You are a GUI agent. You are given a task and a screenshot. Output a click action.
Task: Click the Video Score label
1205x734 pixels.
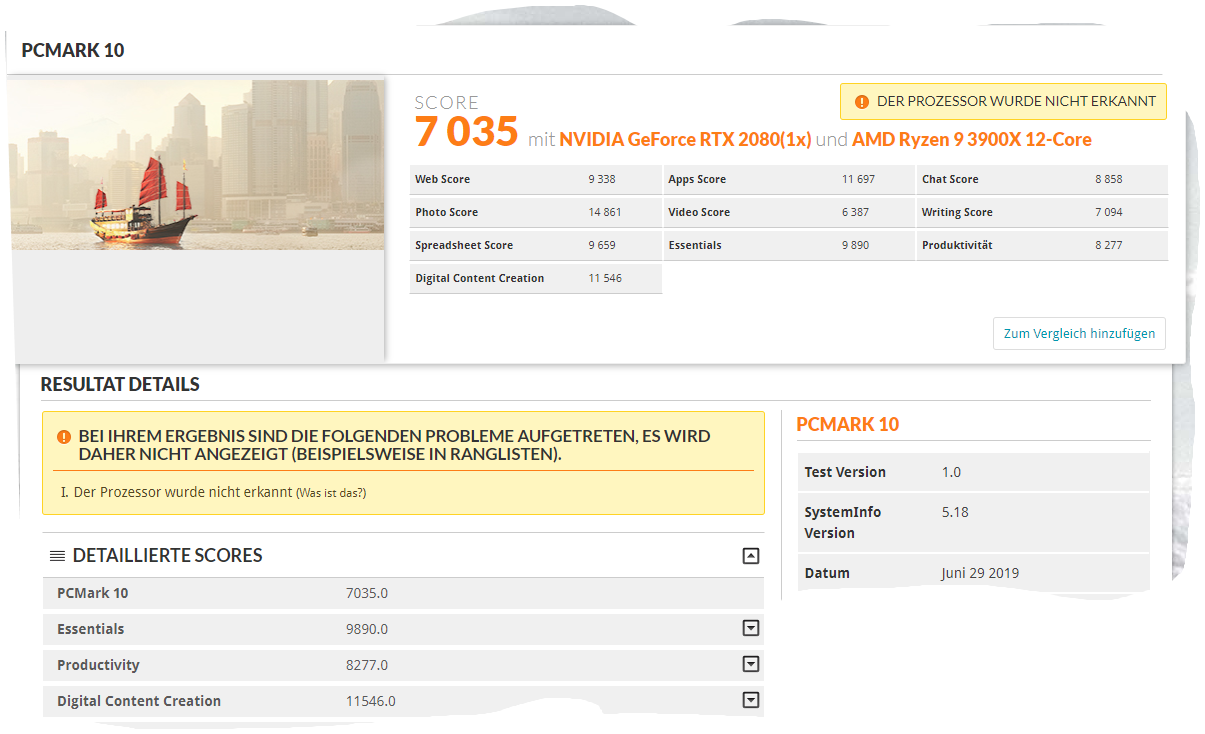699,213
